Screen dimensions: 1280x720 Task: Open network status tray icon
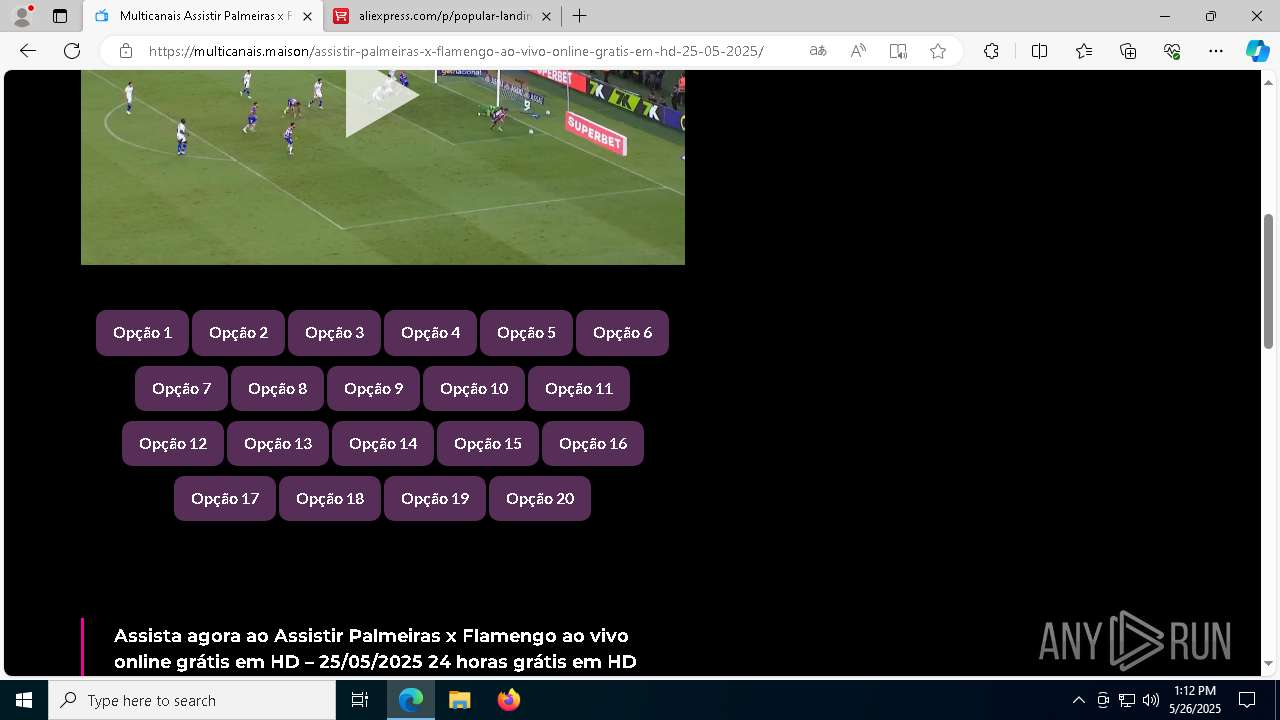(1126, 700)
